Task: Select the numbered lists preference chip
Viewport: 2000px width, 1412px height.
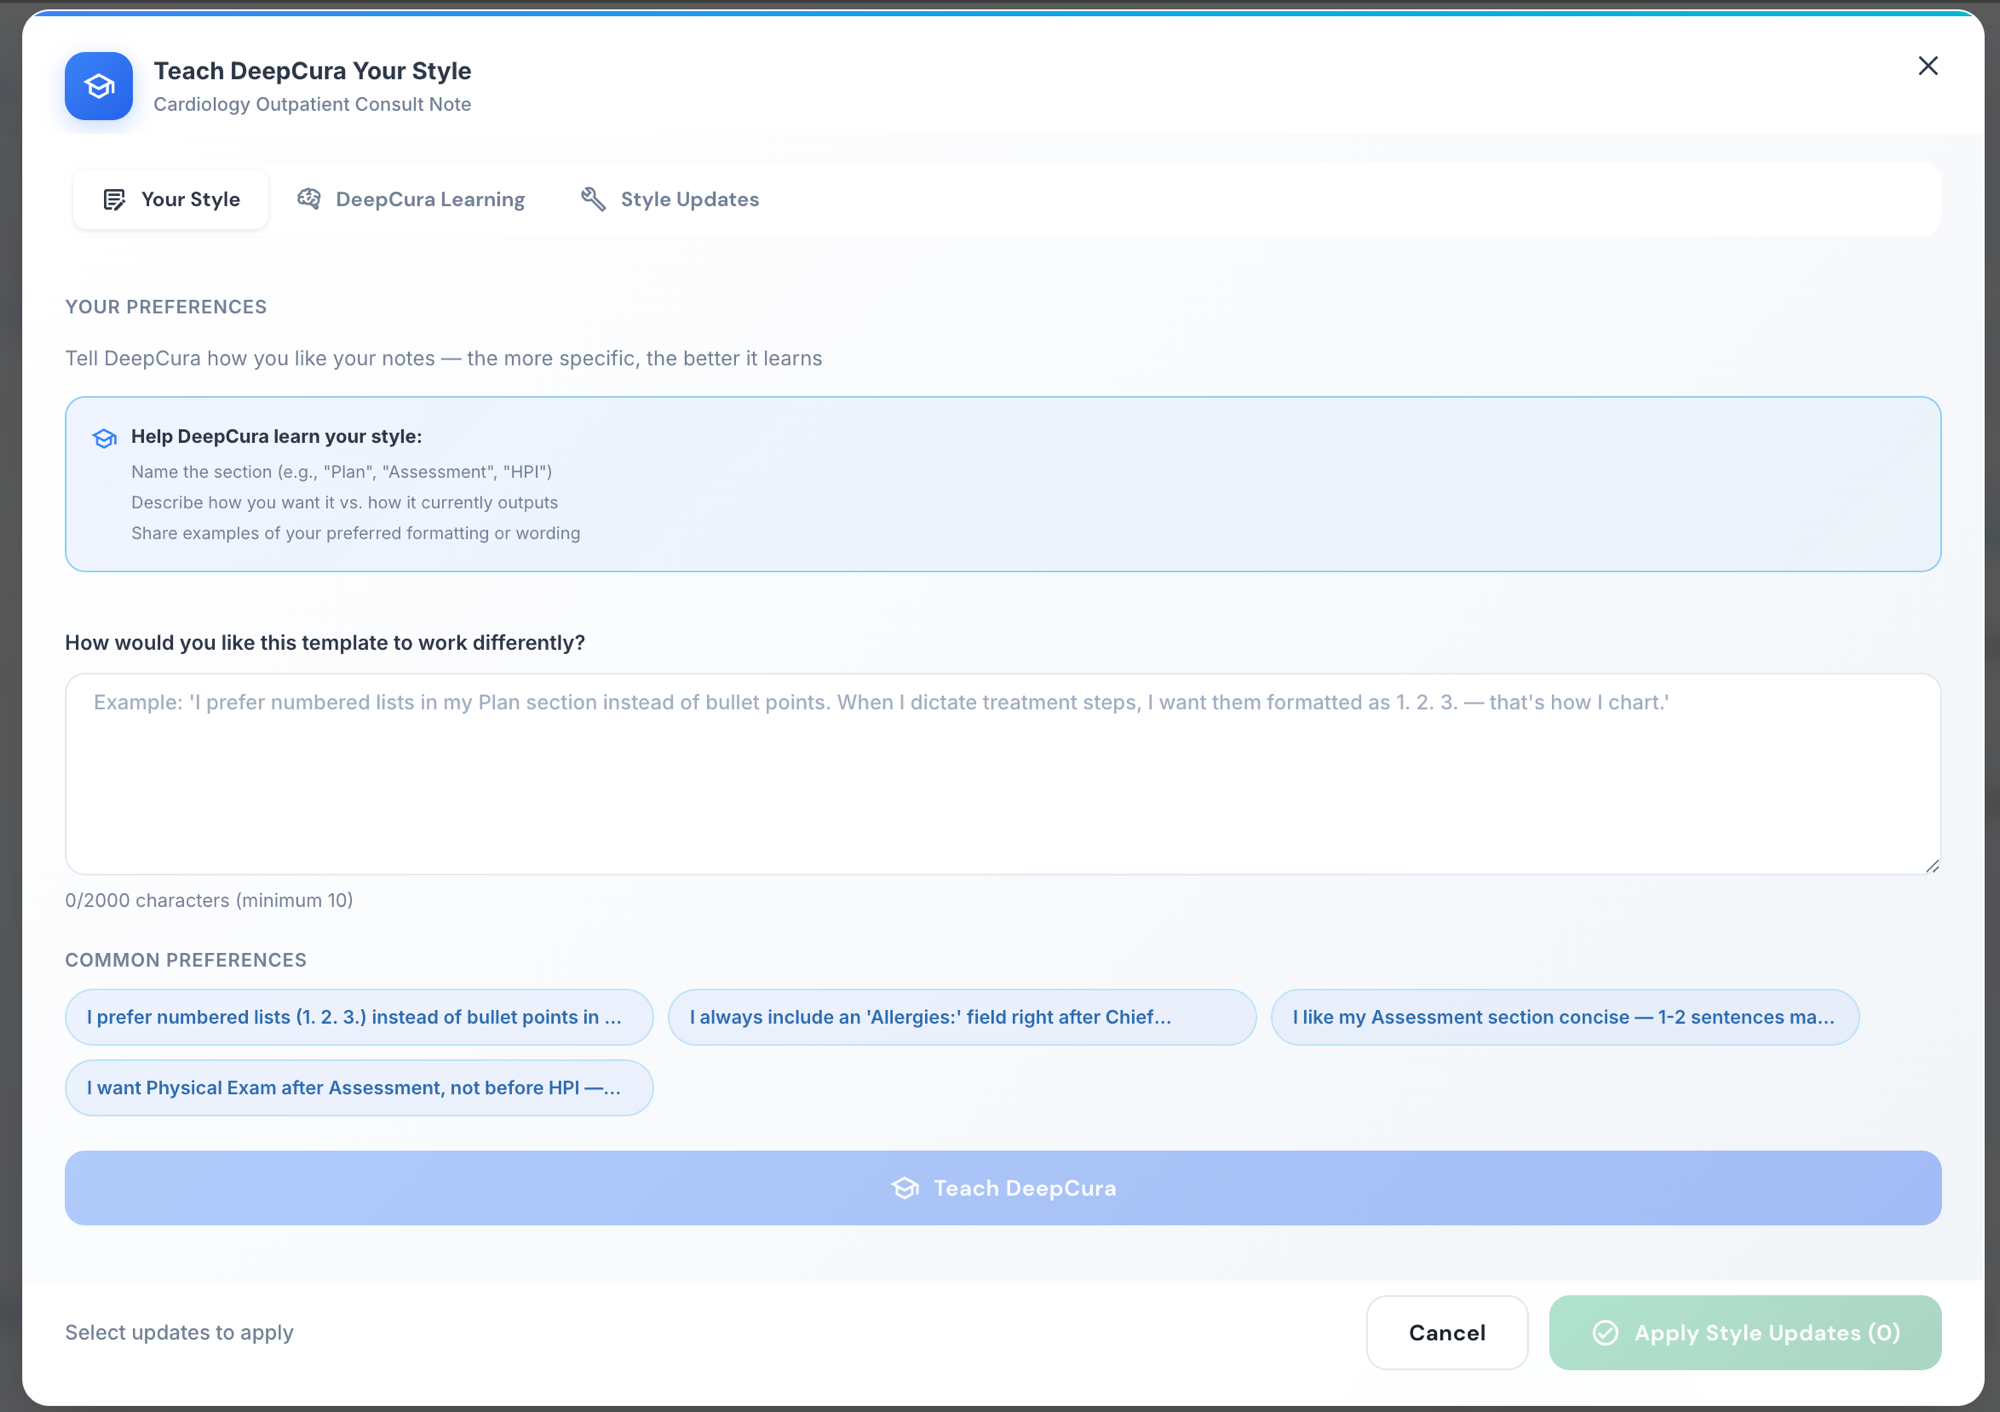Action: pyautogui.click(x=359, y=1017)
